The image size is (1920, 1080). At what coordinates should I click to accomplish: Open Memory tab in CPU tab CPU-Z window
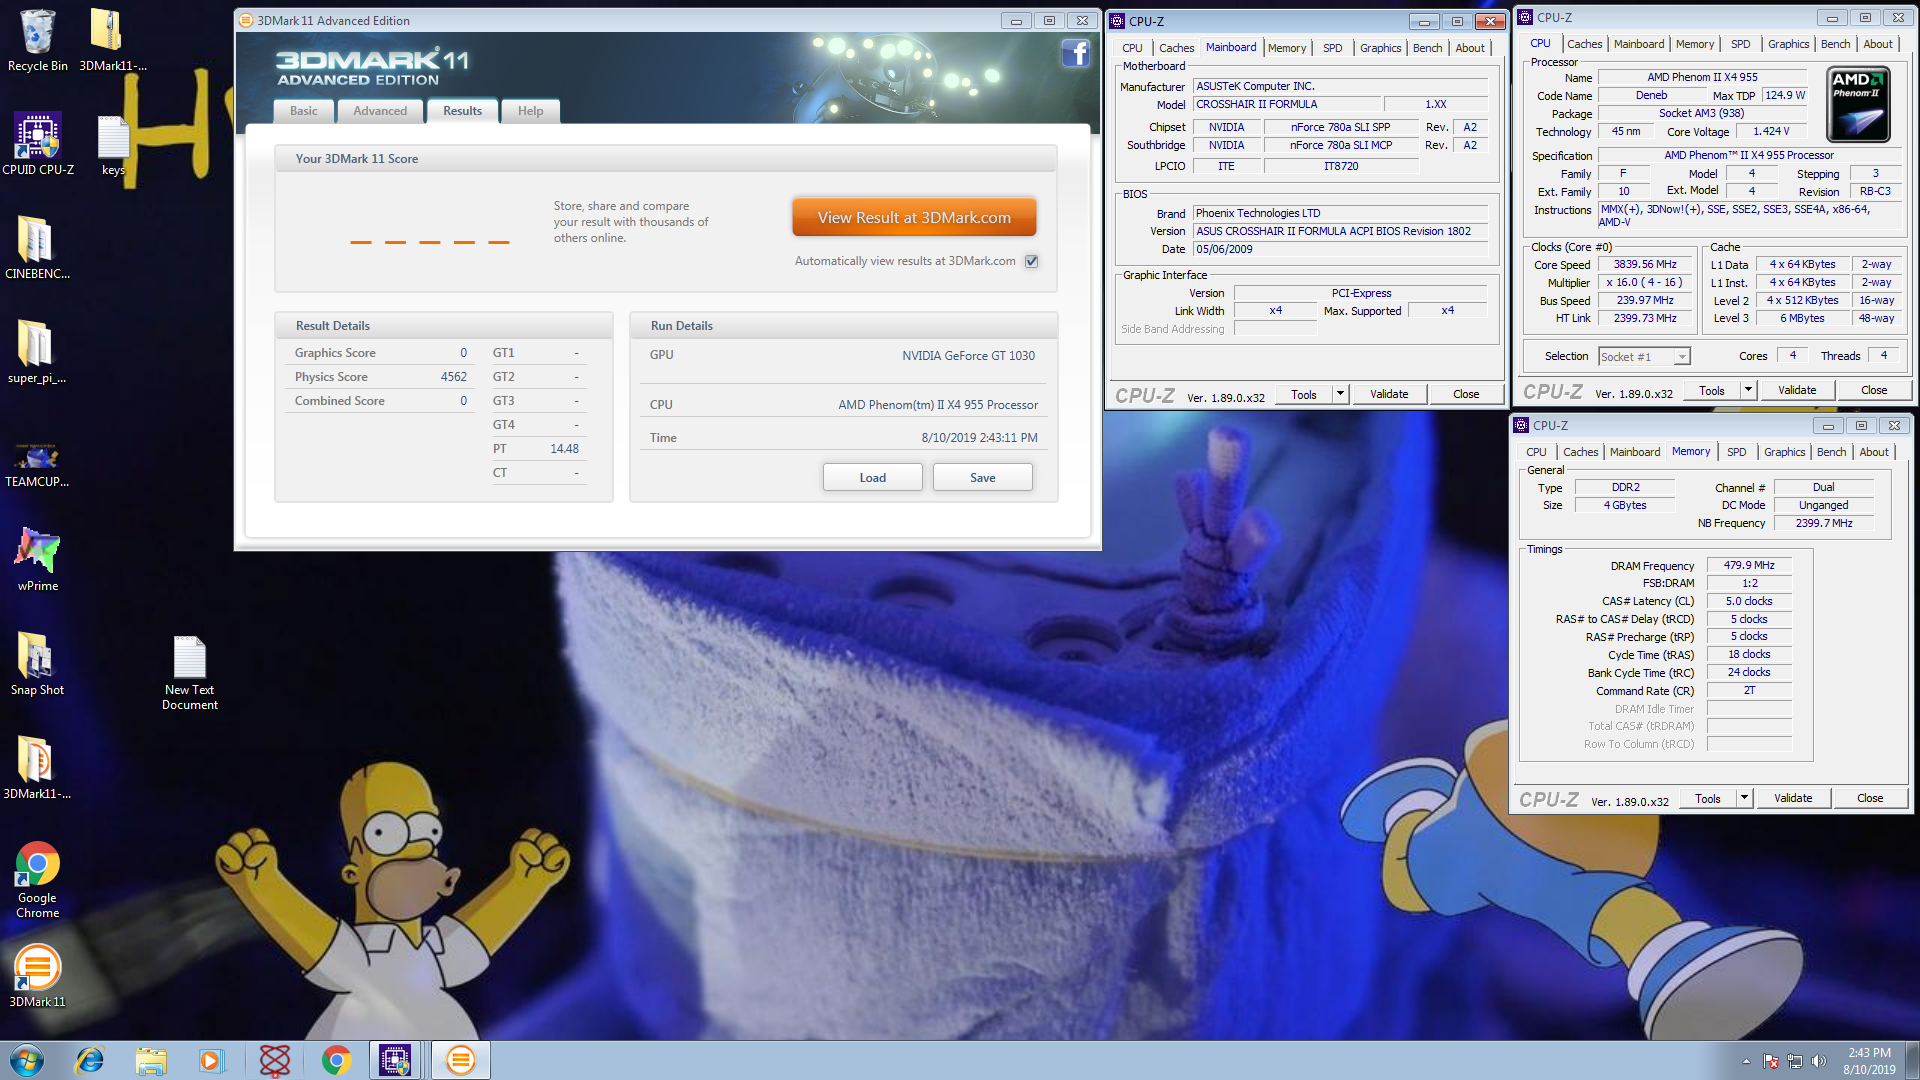pyautogui.click(x=1694, y=44)
